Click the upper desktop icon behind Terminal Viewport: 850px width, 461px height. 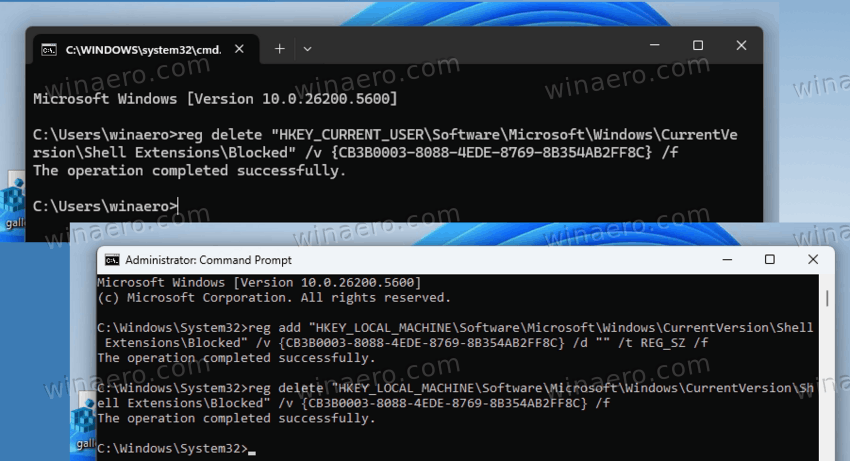point(13,202)
